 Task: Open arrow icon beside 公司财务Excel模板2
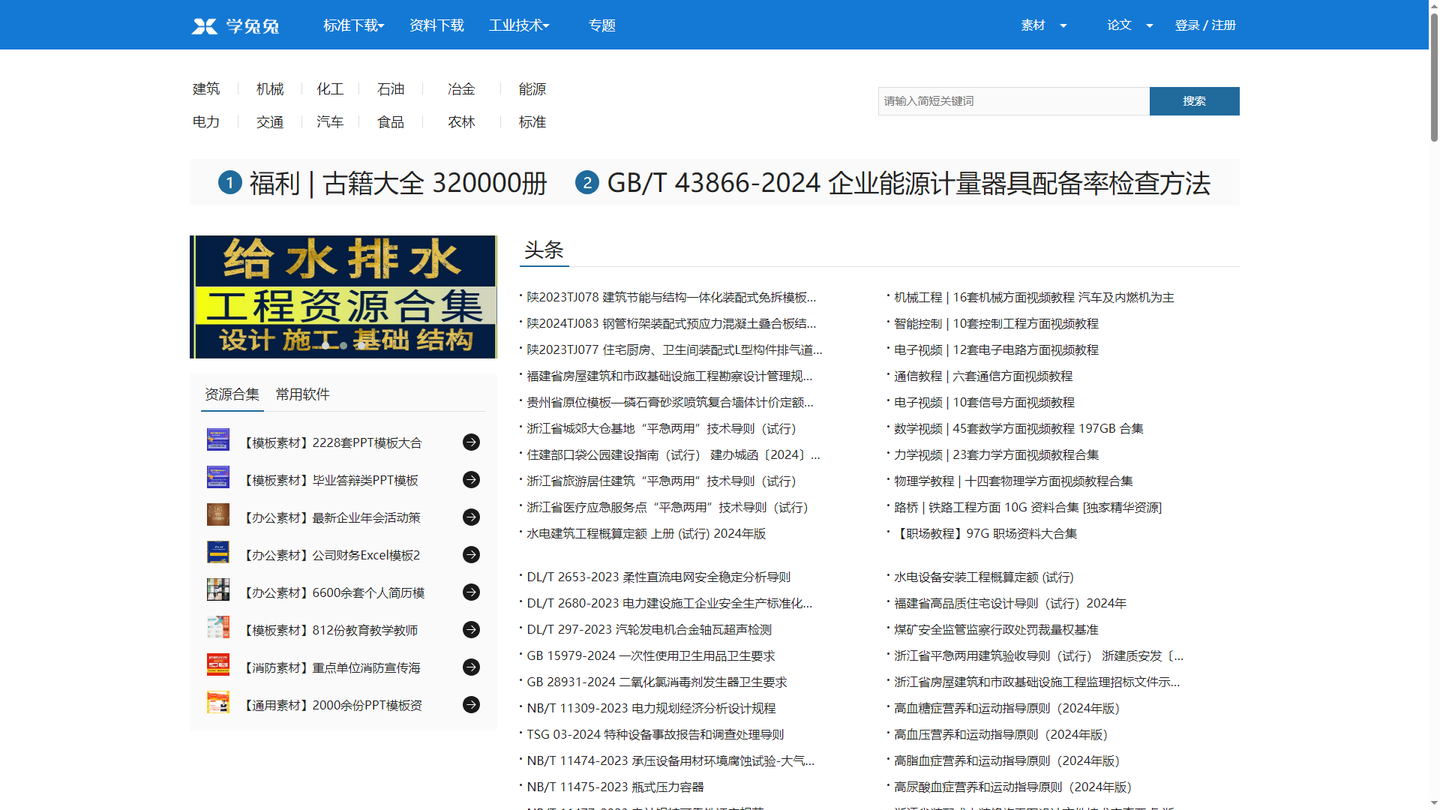(x=471, y=555)
